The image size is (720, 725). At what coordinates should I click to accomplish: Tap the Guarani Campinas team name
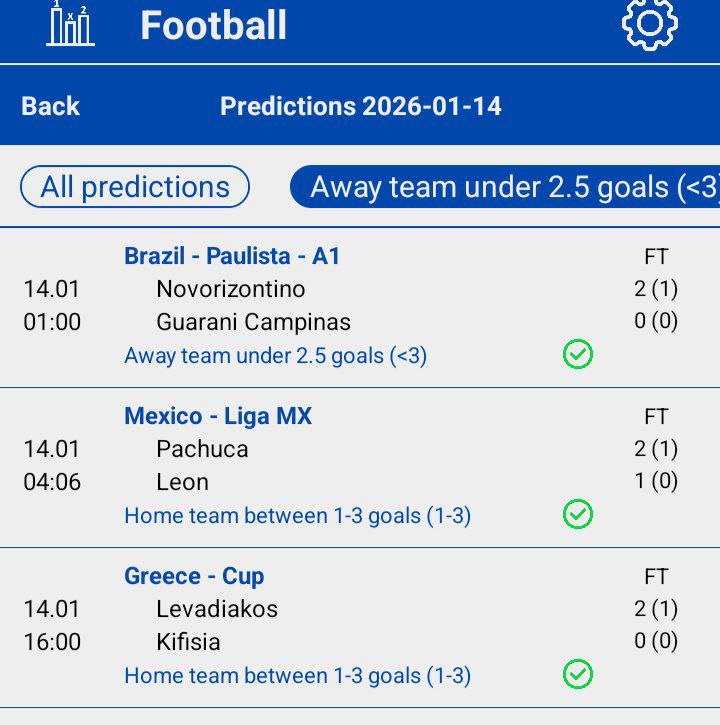coord(254,322)
